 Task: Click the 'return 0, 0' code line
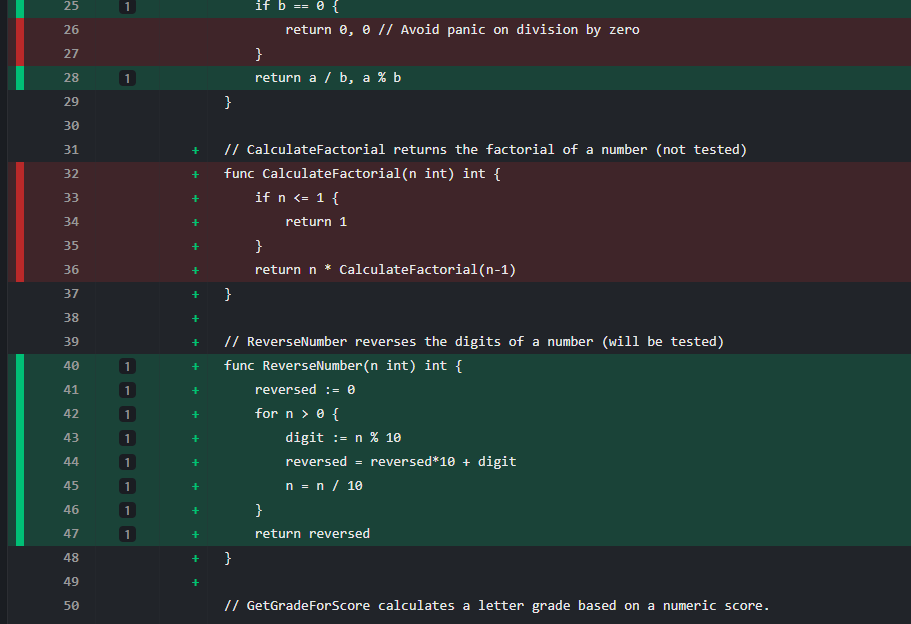pos(461,30)
